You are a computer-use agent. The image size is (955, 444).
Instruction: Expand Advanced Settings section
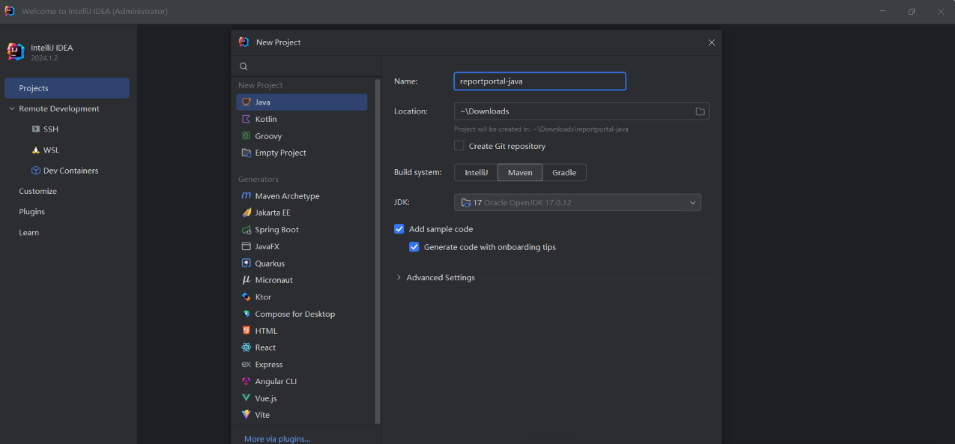coord(399,278)
